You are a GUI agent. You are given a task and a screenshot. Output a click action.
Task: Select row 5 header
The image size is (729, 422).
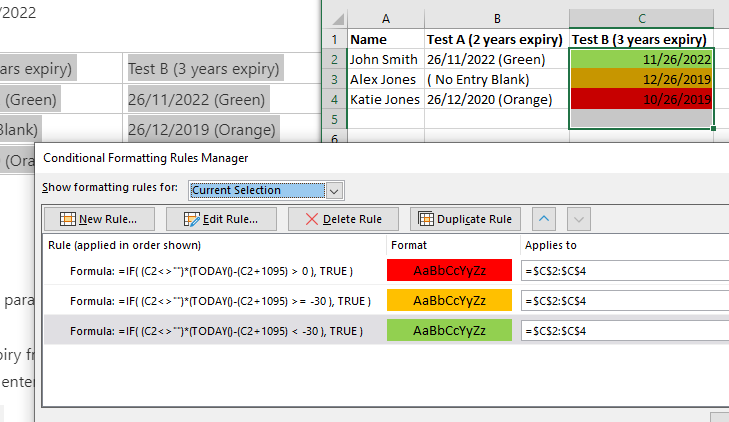334,119
